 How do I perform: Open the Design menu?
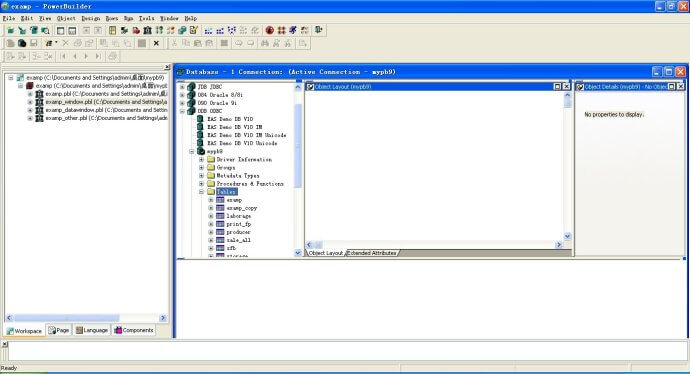91,18
